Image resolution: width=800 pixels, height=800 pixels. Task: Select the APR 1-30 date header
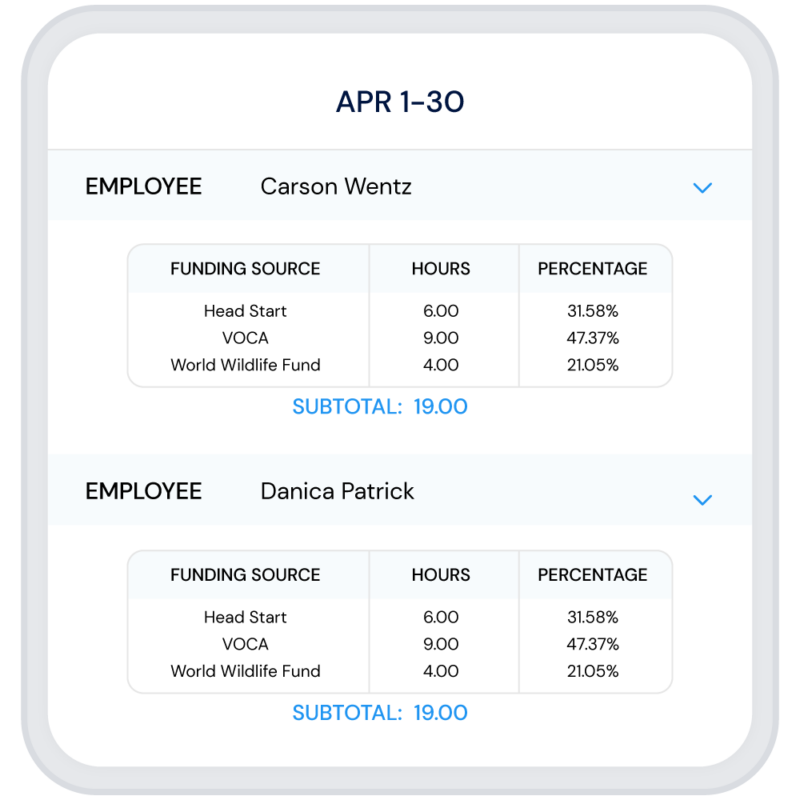400,100
